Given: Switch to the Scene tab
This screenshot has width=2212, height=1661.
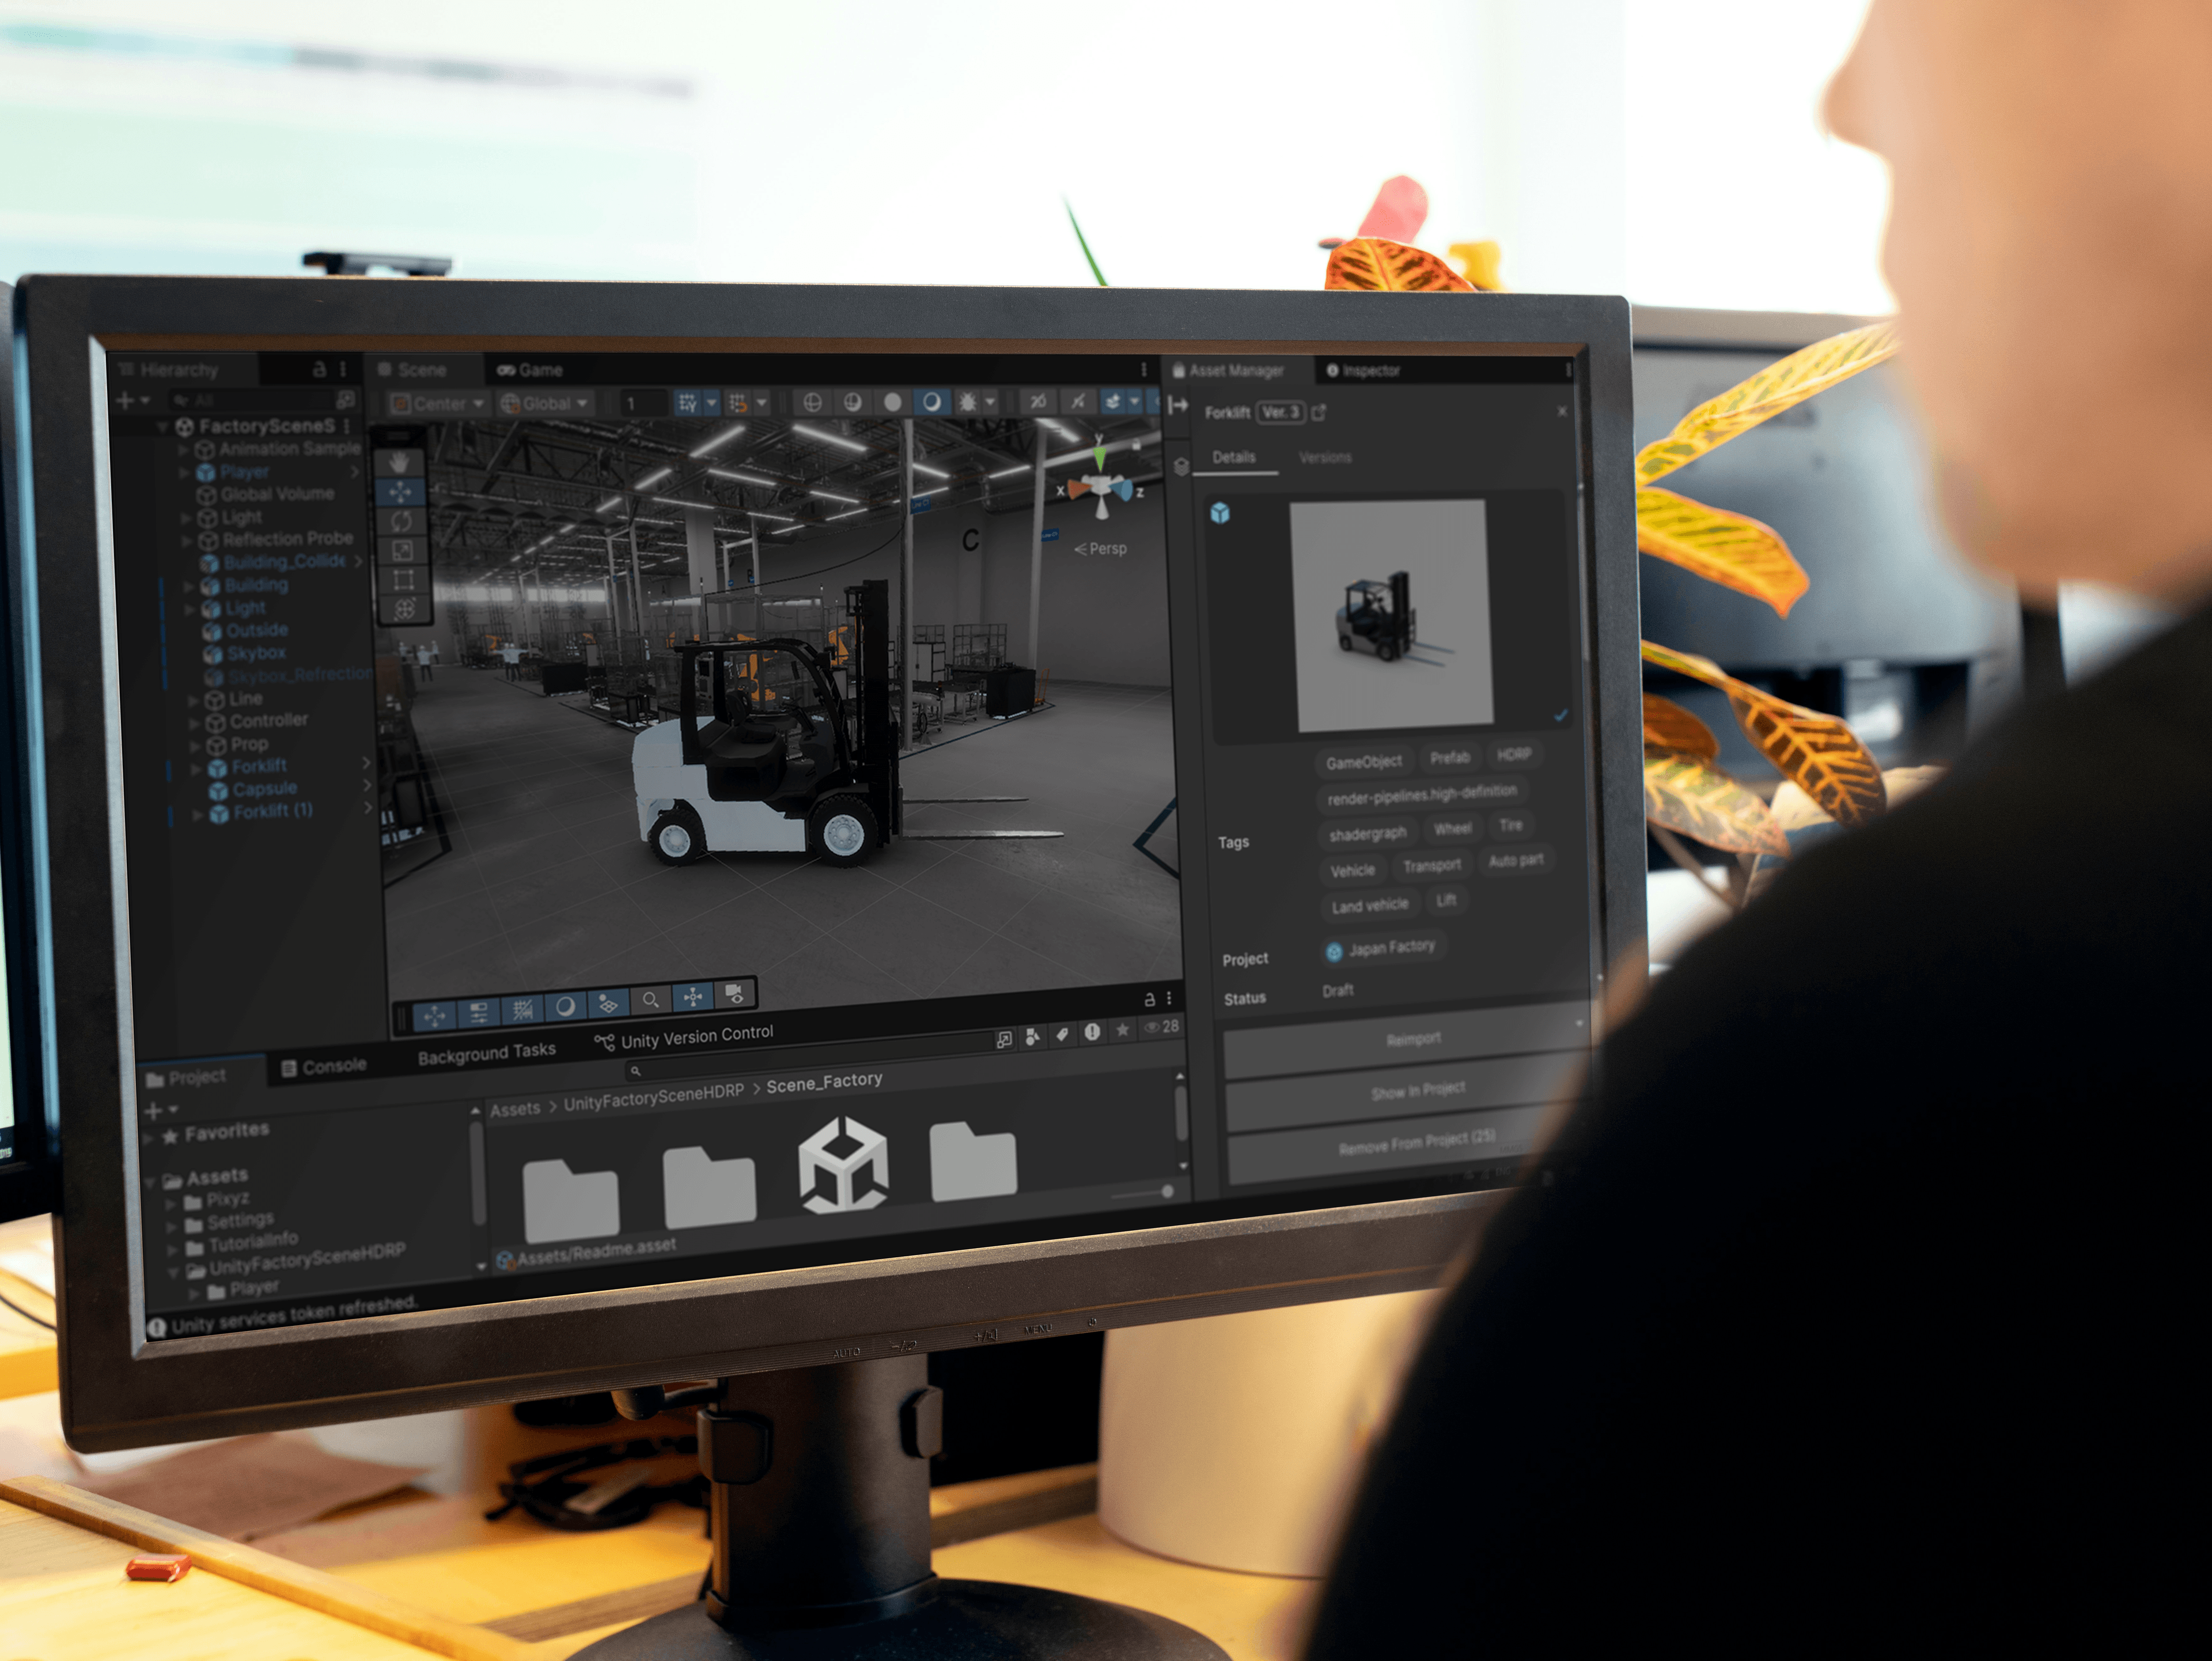Looking at the screenshot, I should pos(413,370).
